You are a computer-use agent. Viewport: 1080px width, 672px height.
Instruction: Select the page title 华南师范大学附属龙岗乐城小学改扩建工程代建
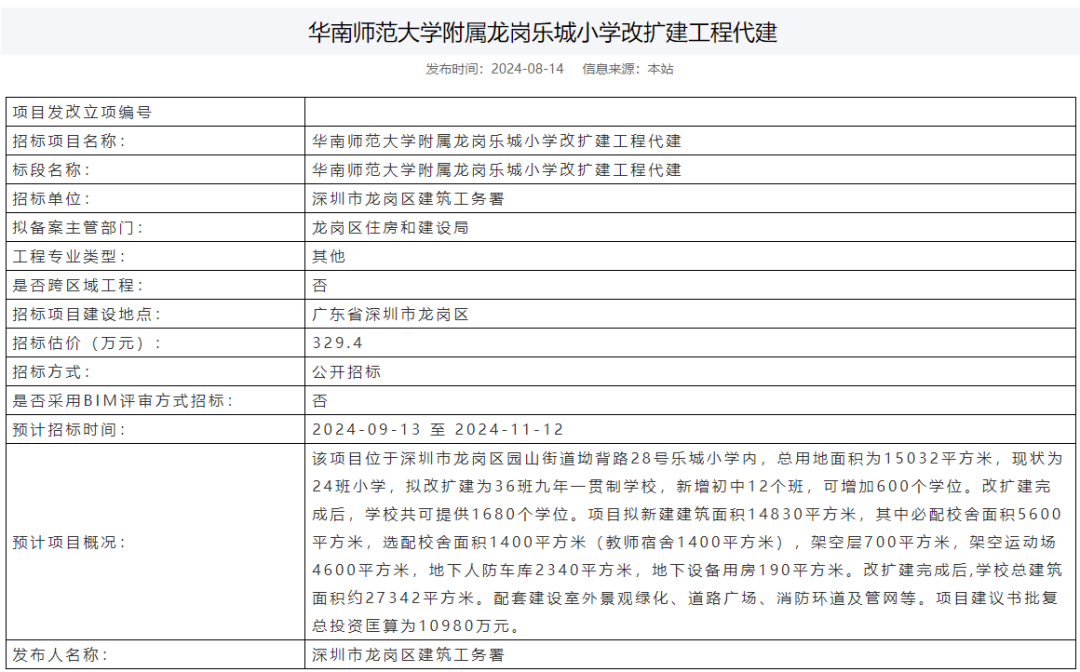pos(543,32)
